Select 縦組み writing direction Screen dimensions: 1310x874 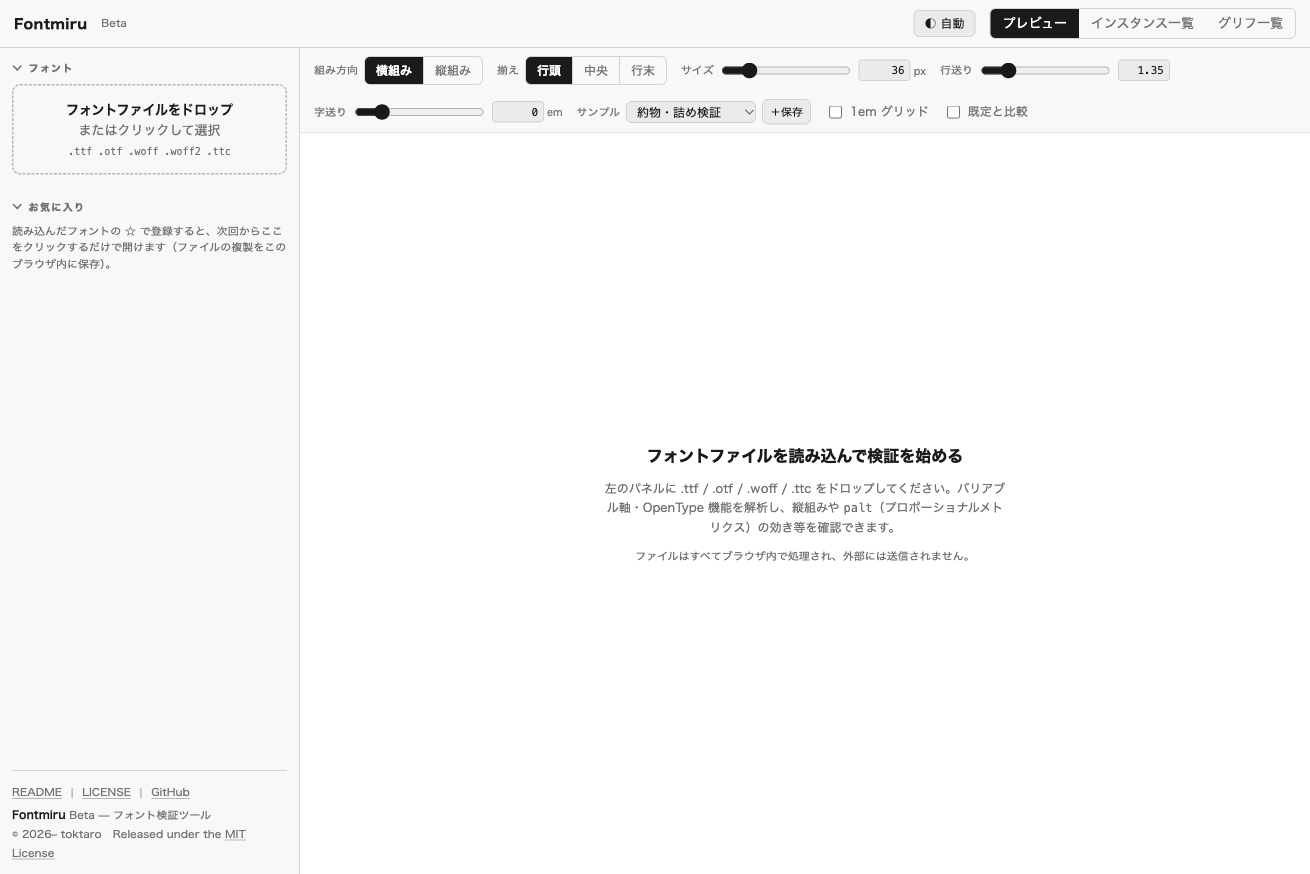tap(453, 70)
